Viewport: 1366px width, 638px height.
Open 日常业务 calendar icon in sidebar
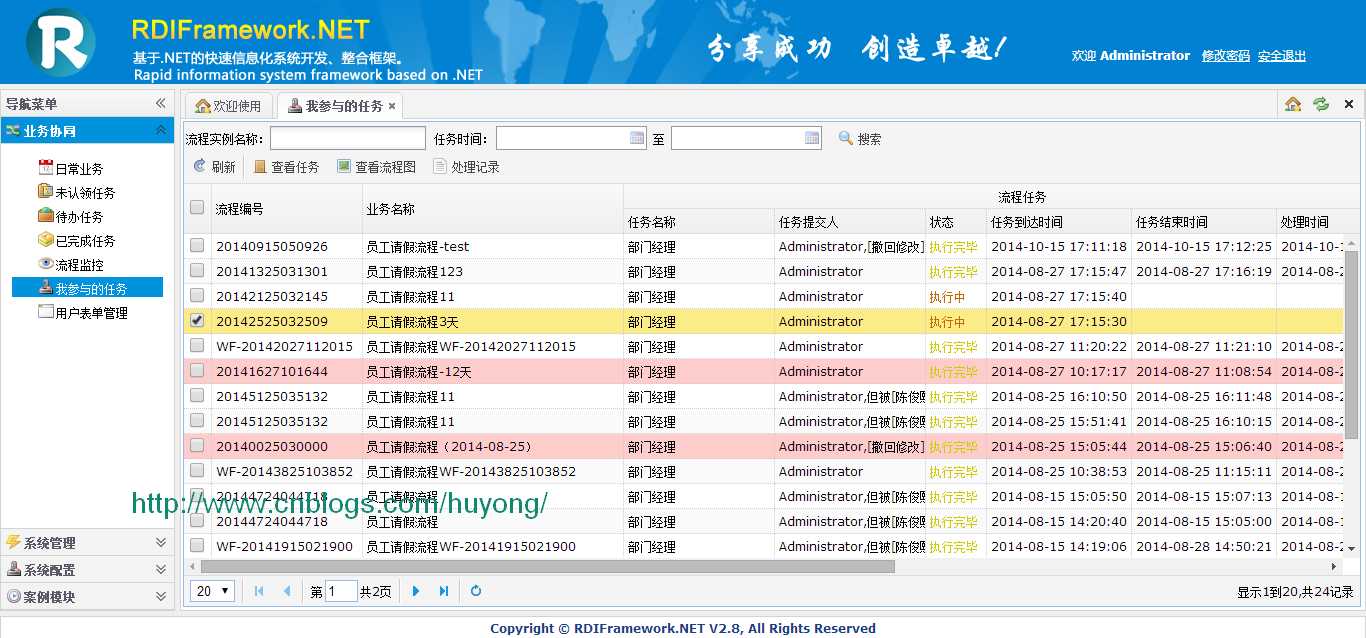click(x=45, y=168)
